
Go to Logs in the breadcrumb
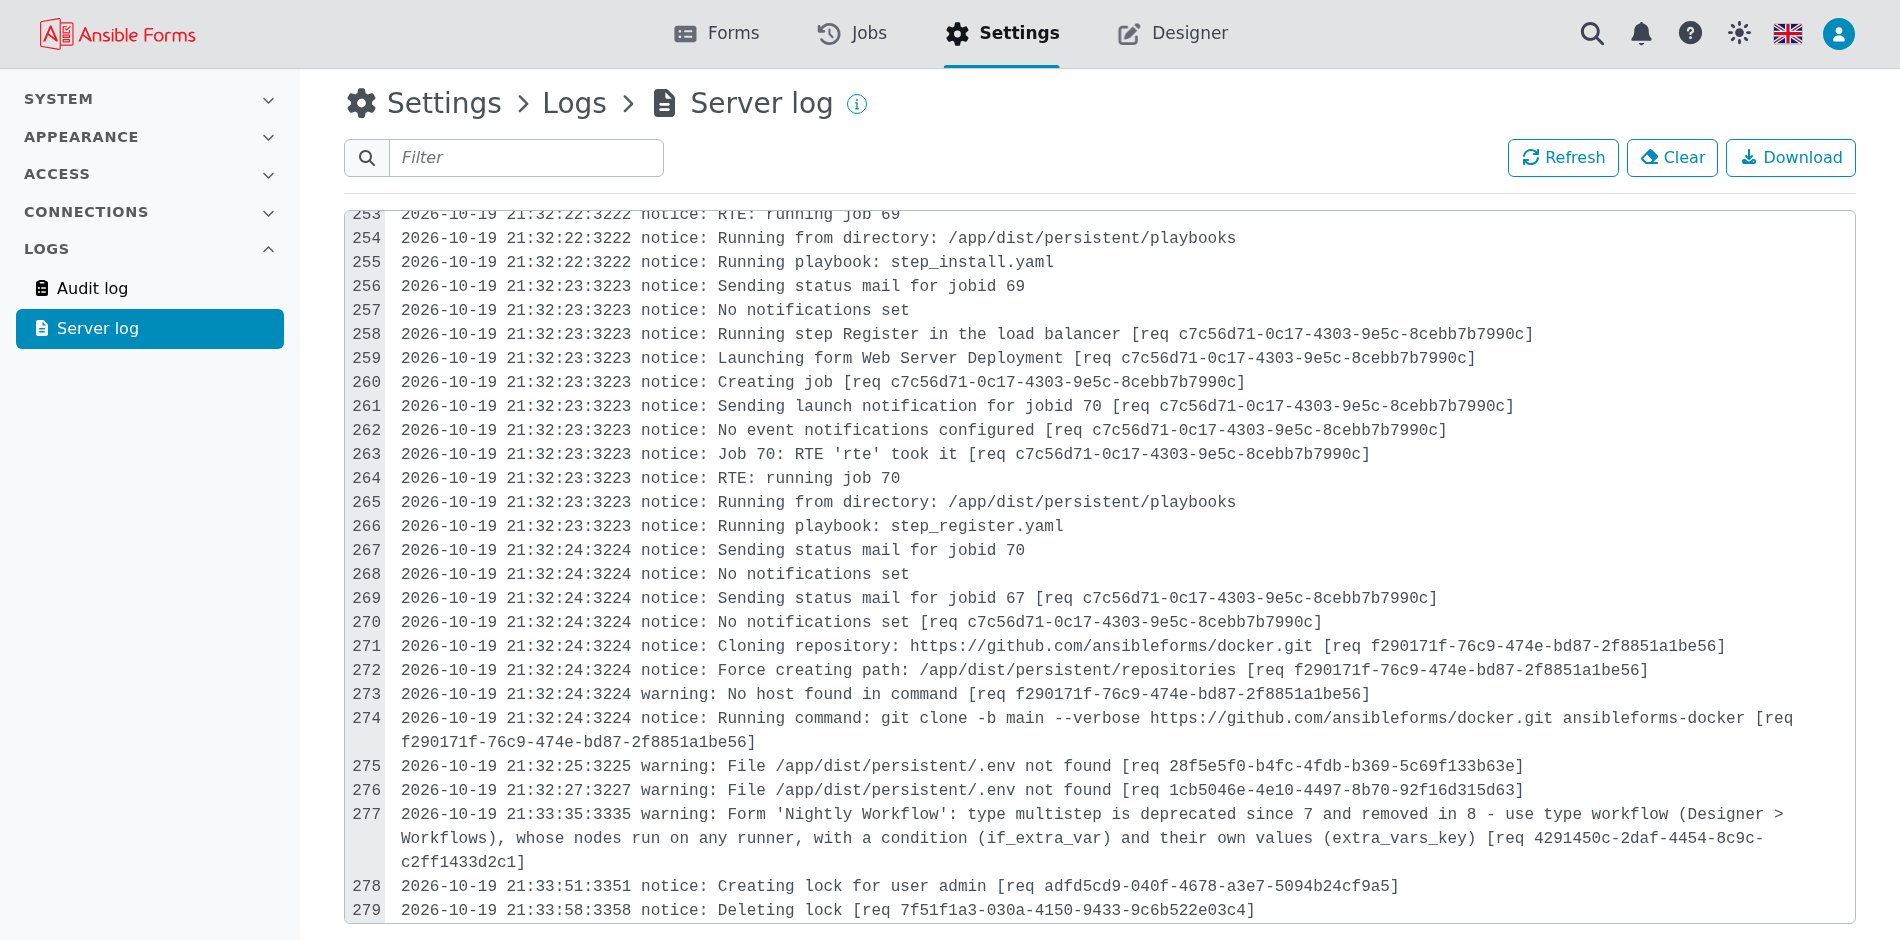[x=574, y=103]
